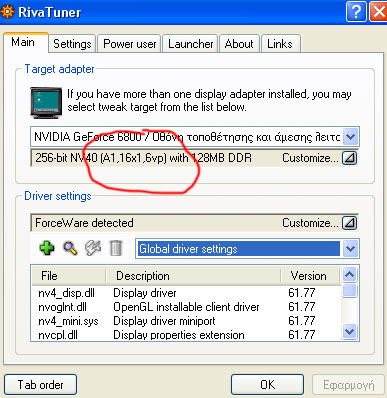Go to the Links tab
Screen dimensions: 387x398
click(280, 44)
